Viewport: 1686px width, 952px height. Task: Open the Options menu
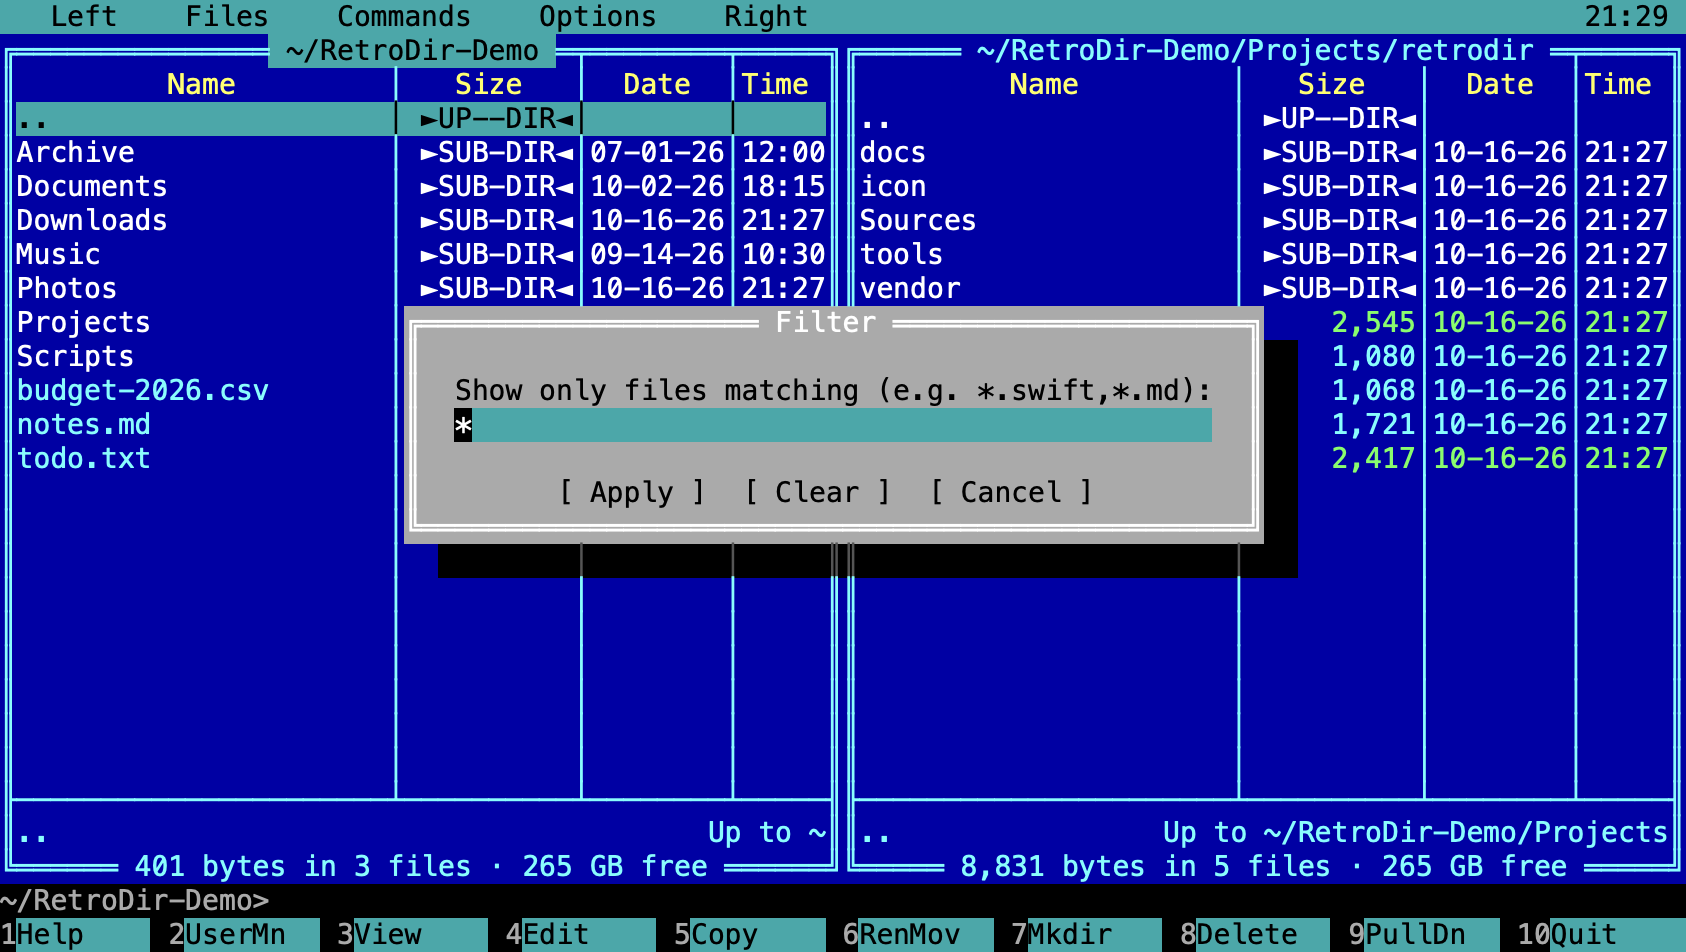pos(598,16)
